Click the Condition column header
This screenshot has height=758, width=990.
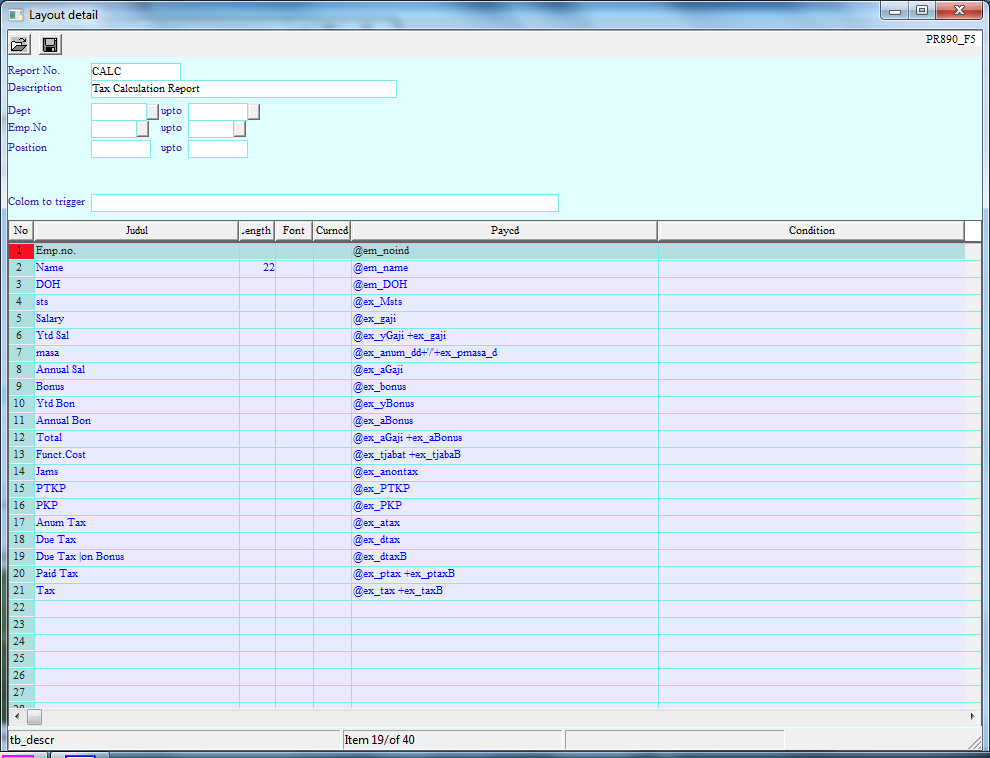811,231
